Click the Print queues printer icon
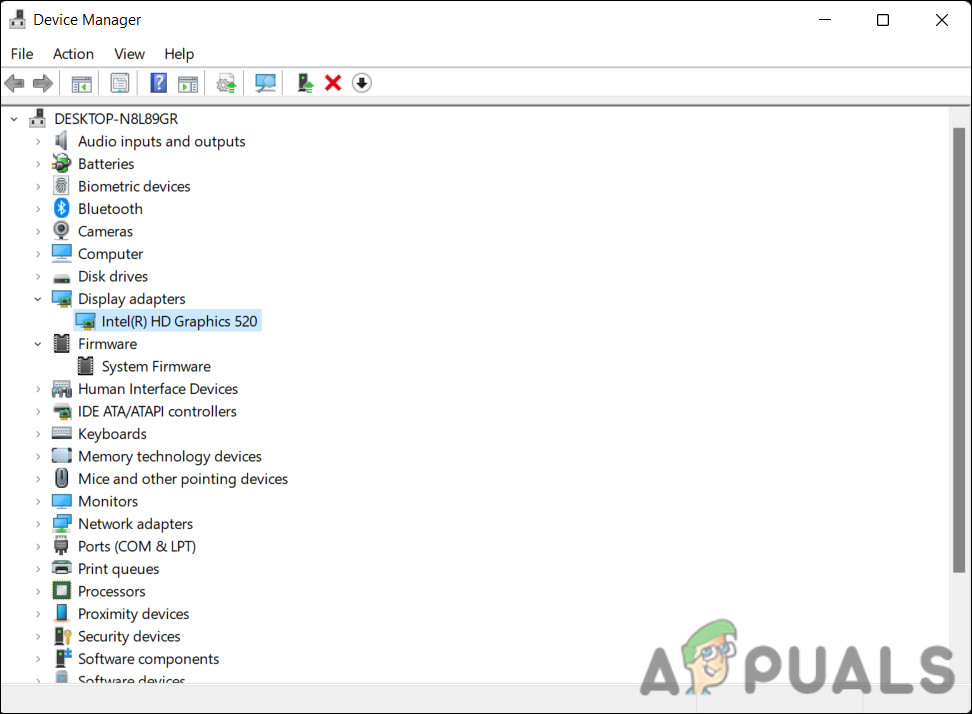Viewport: 972px width, 714px height. point(61,568)
